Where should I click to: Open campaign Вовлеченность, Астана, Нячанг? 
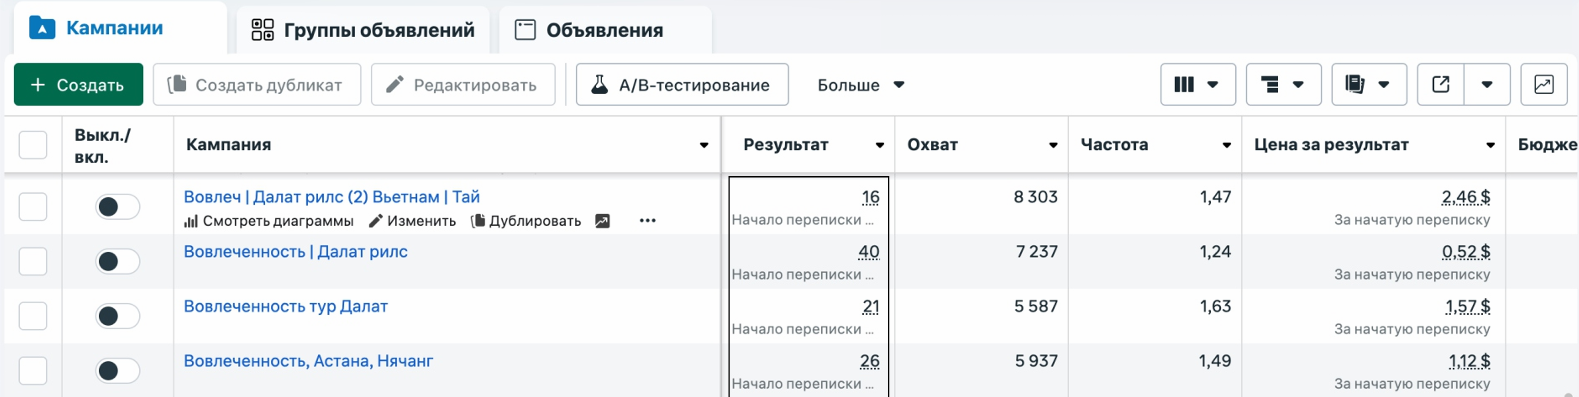click(308, 361)
